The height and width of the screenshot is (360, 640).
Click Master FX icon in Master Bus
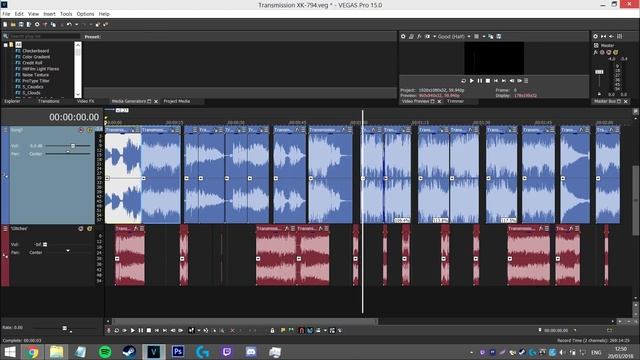596,52
